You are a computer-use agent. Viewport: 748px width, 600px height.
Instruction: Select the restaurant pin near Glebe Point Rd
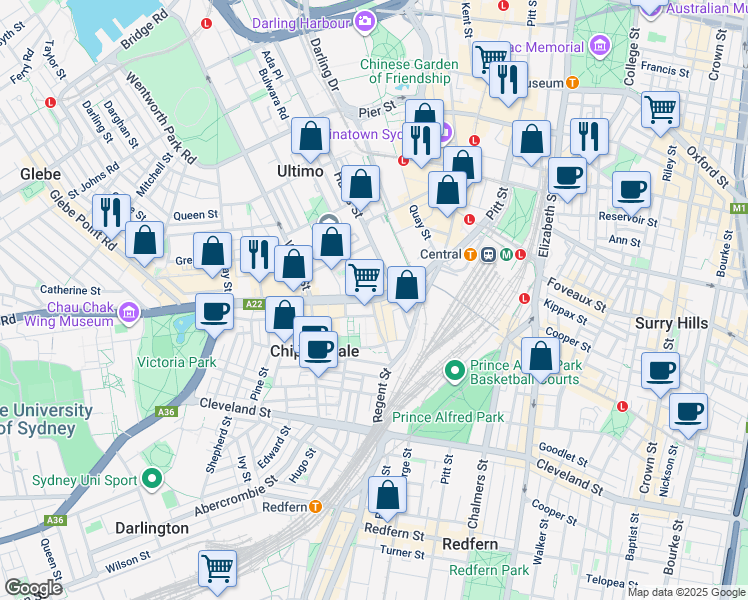[111, 214]
